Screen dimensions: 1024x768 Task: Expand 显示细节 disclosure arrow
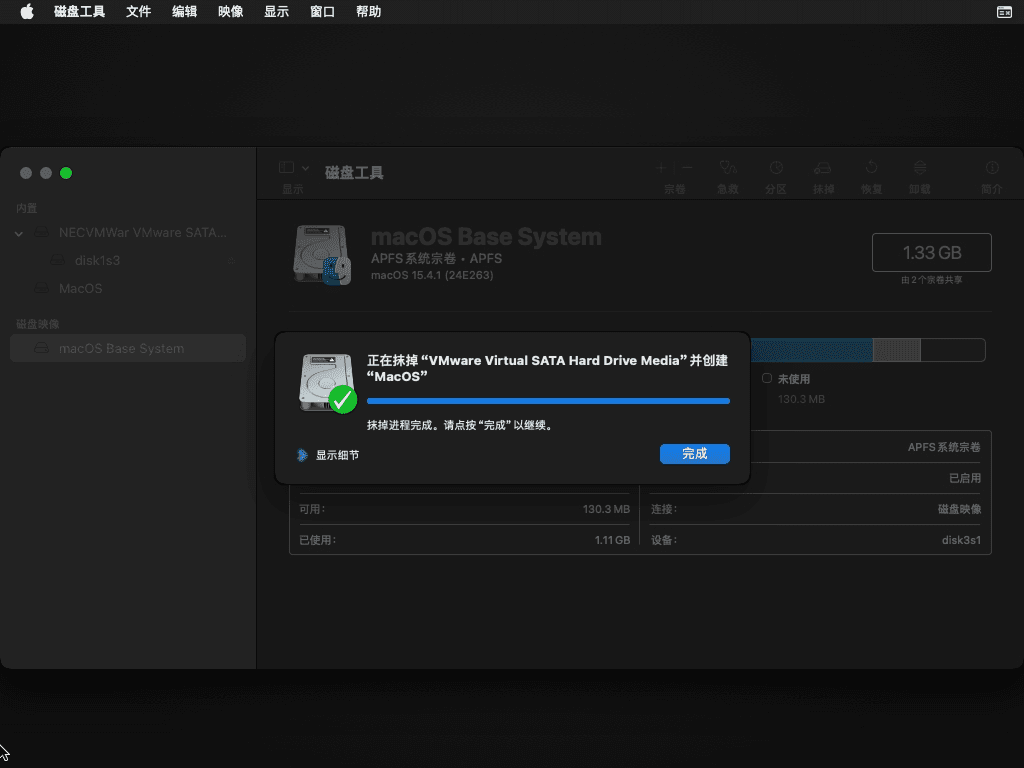pos(303,455)
